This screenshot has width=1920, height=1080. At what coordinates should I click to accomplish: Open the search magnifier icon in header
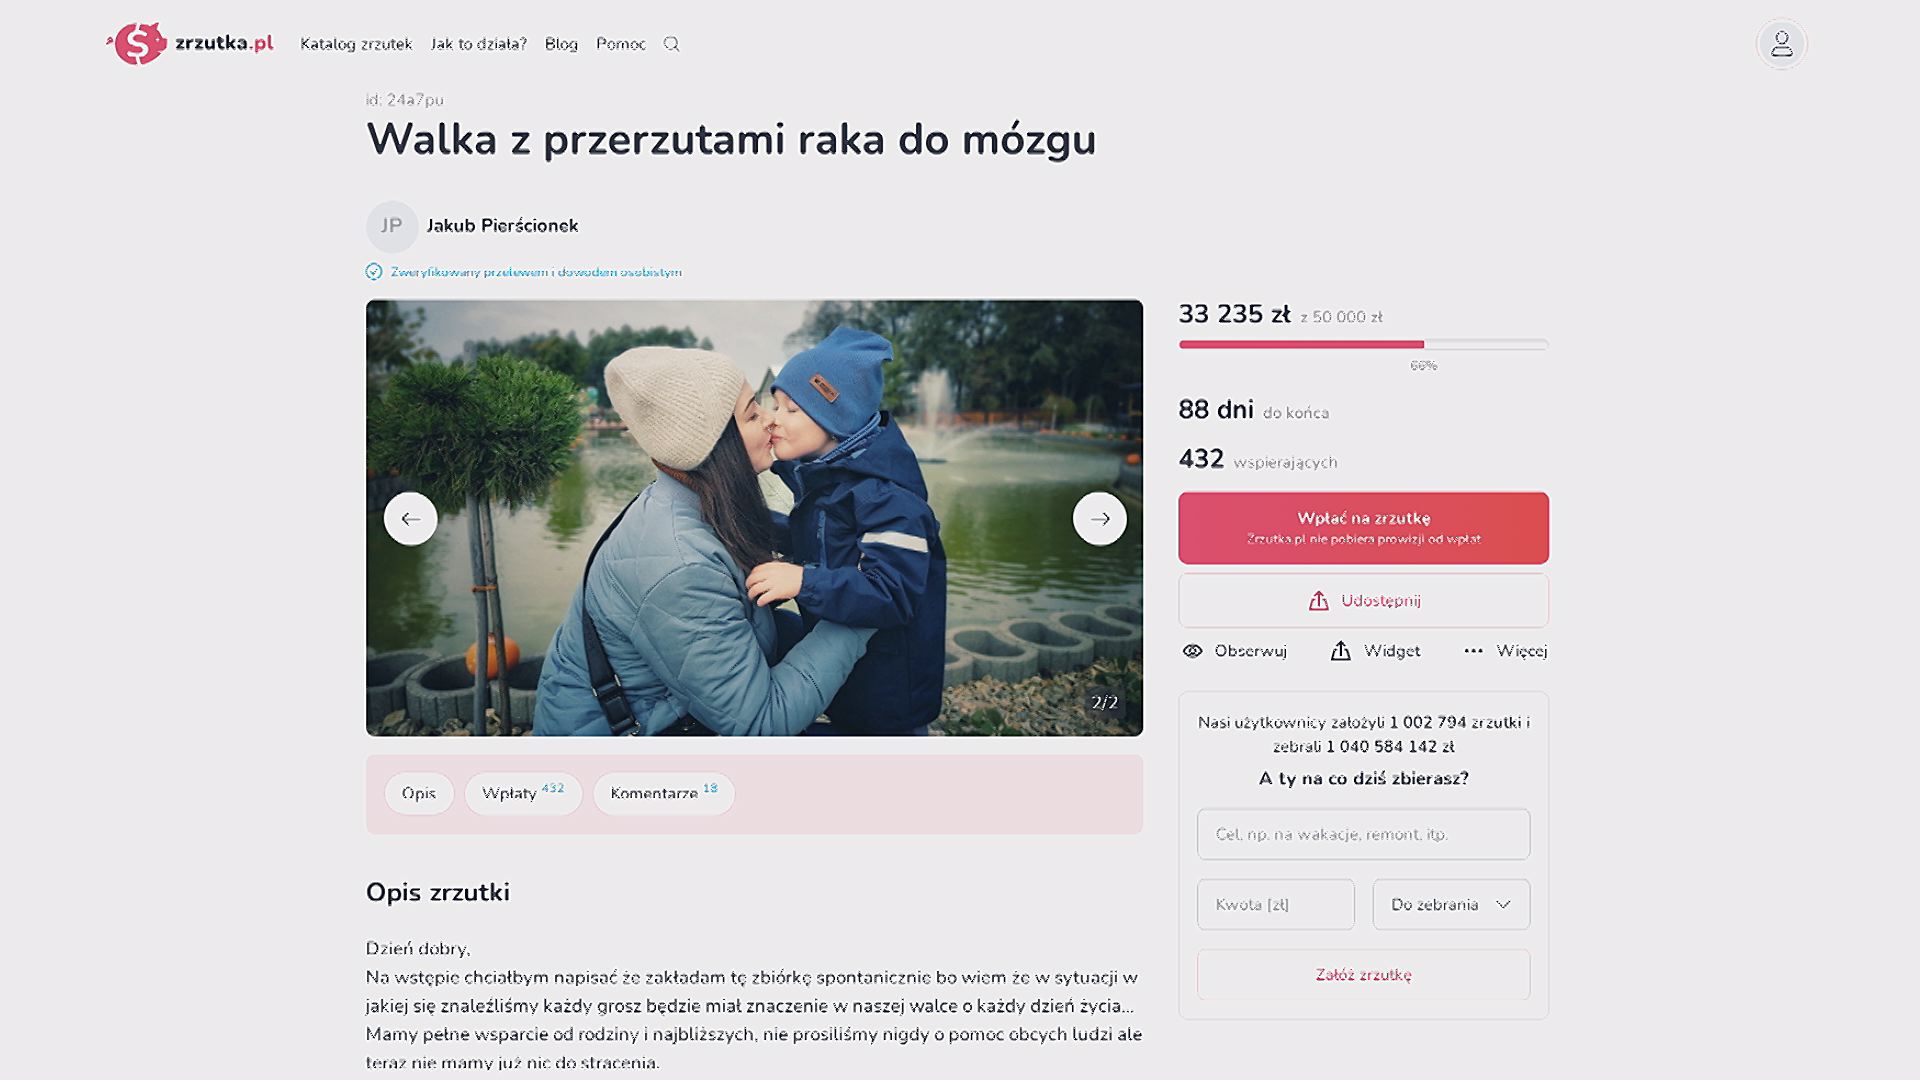[x=671, y=44]
